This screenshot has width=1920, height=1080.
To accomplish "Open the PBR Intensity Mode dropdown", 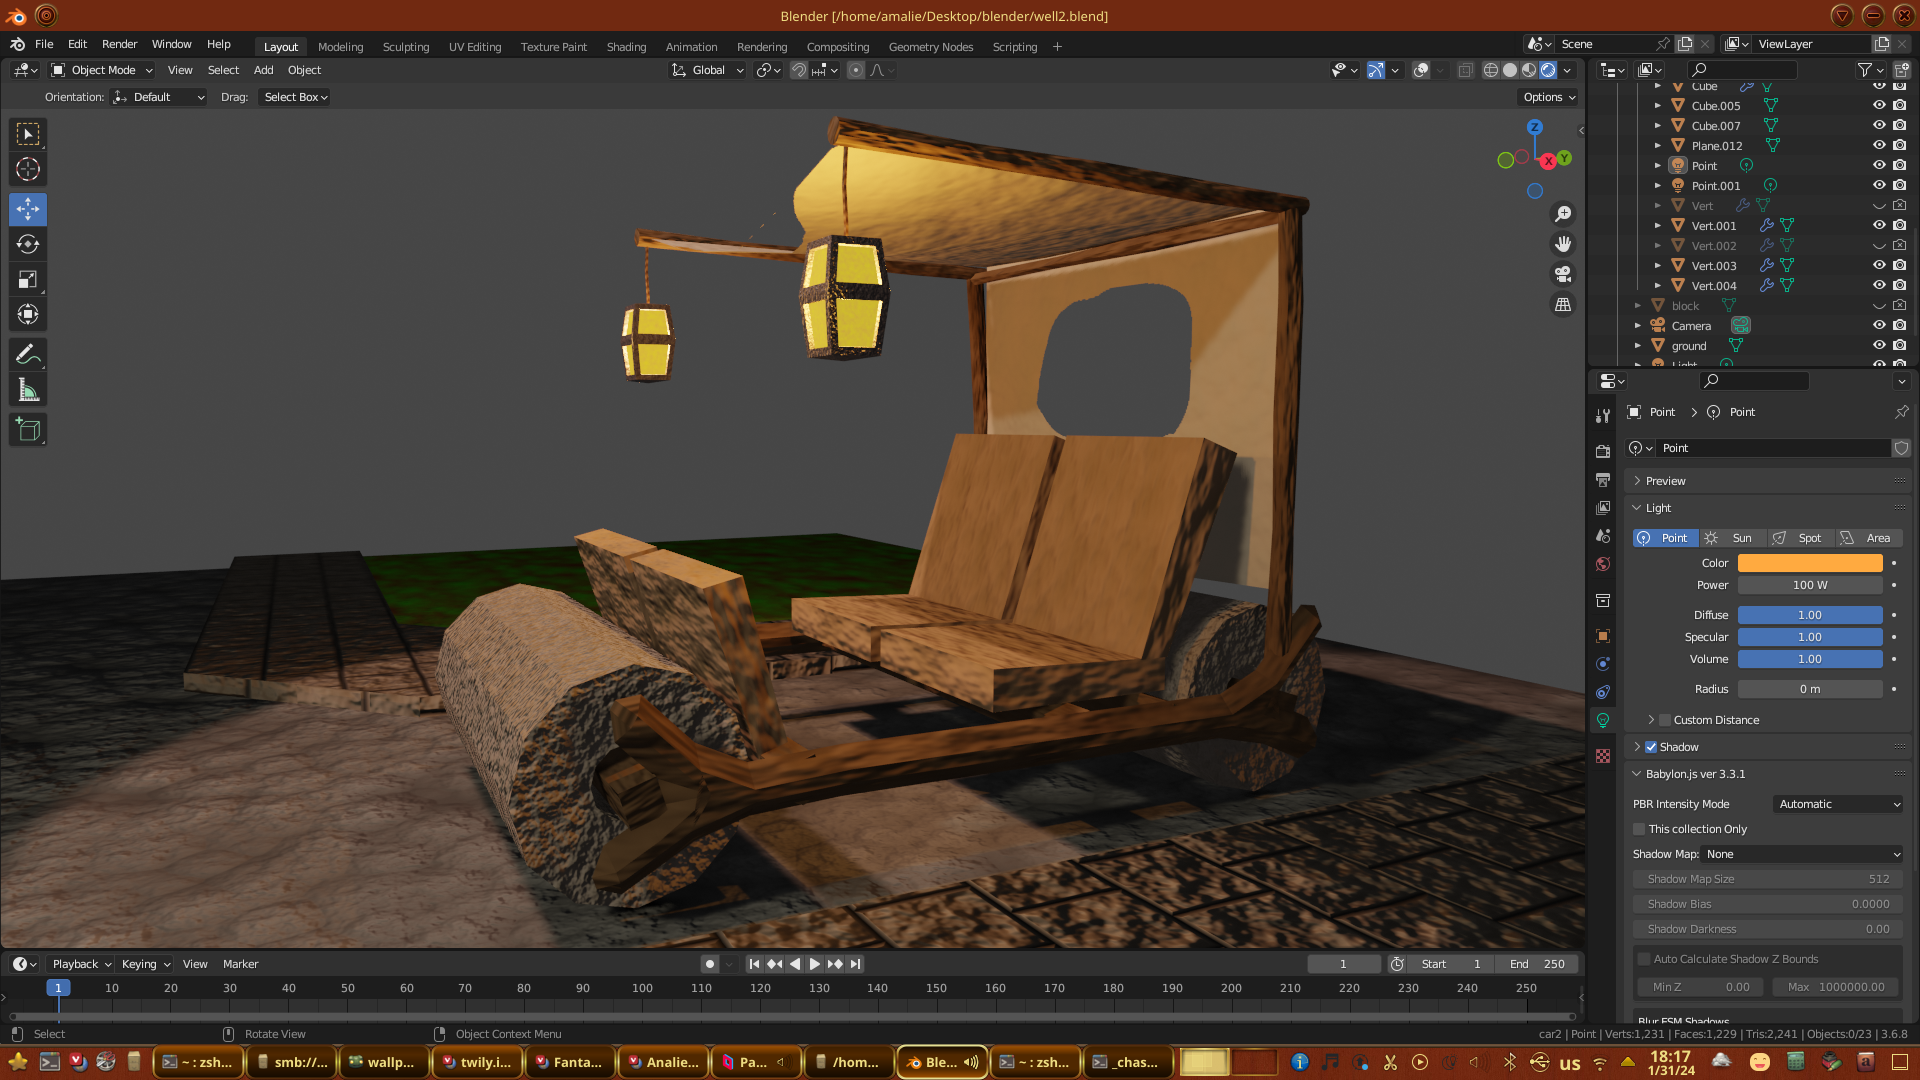I will coord(1838,804).
